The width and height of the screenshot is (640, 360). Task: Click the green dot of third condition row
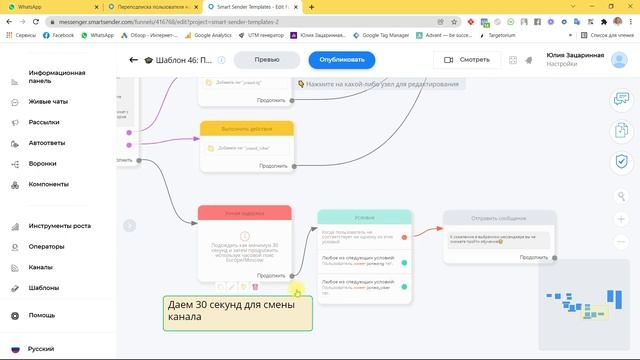tap(404, 287)
